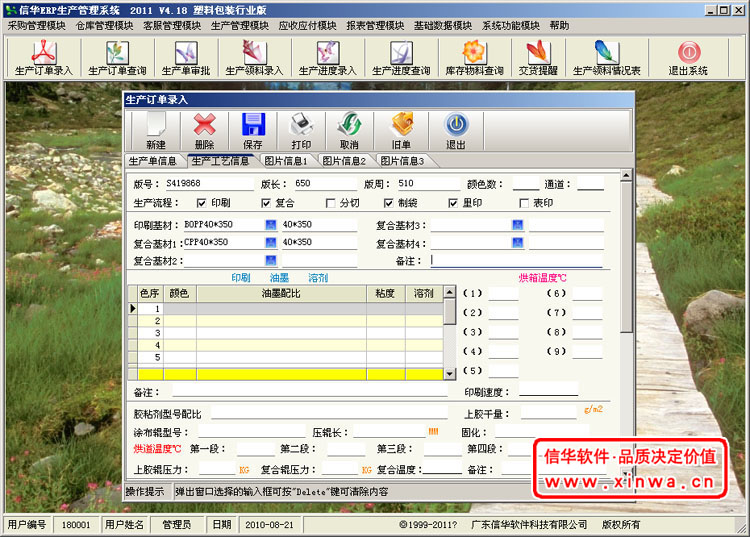Open 生产订单录入 toolbar icon

point(44,58)
